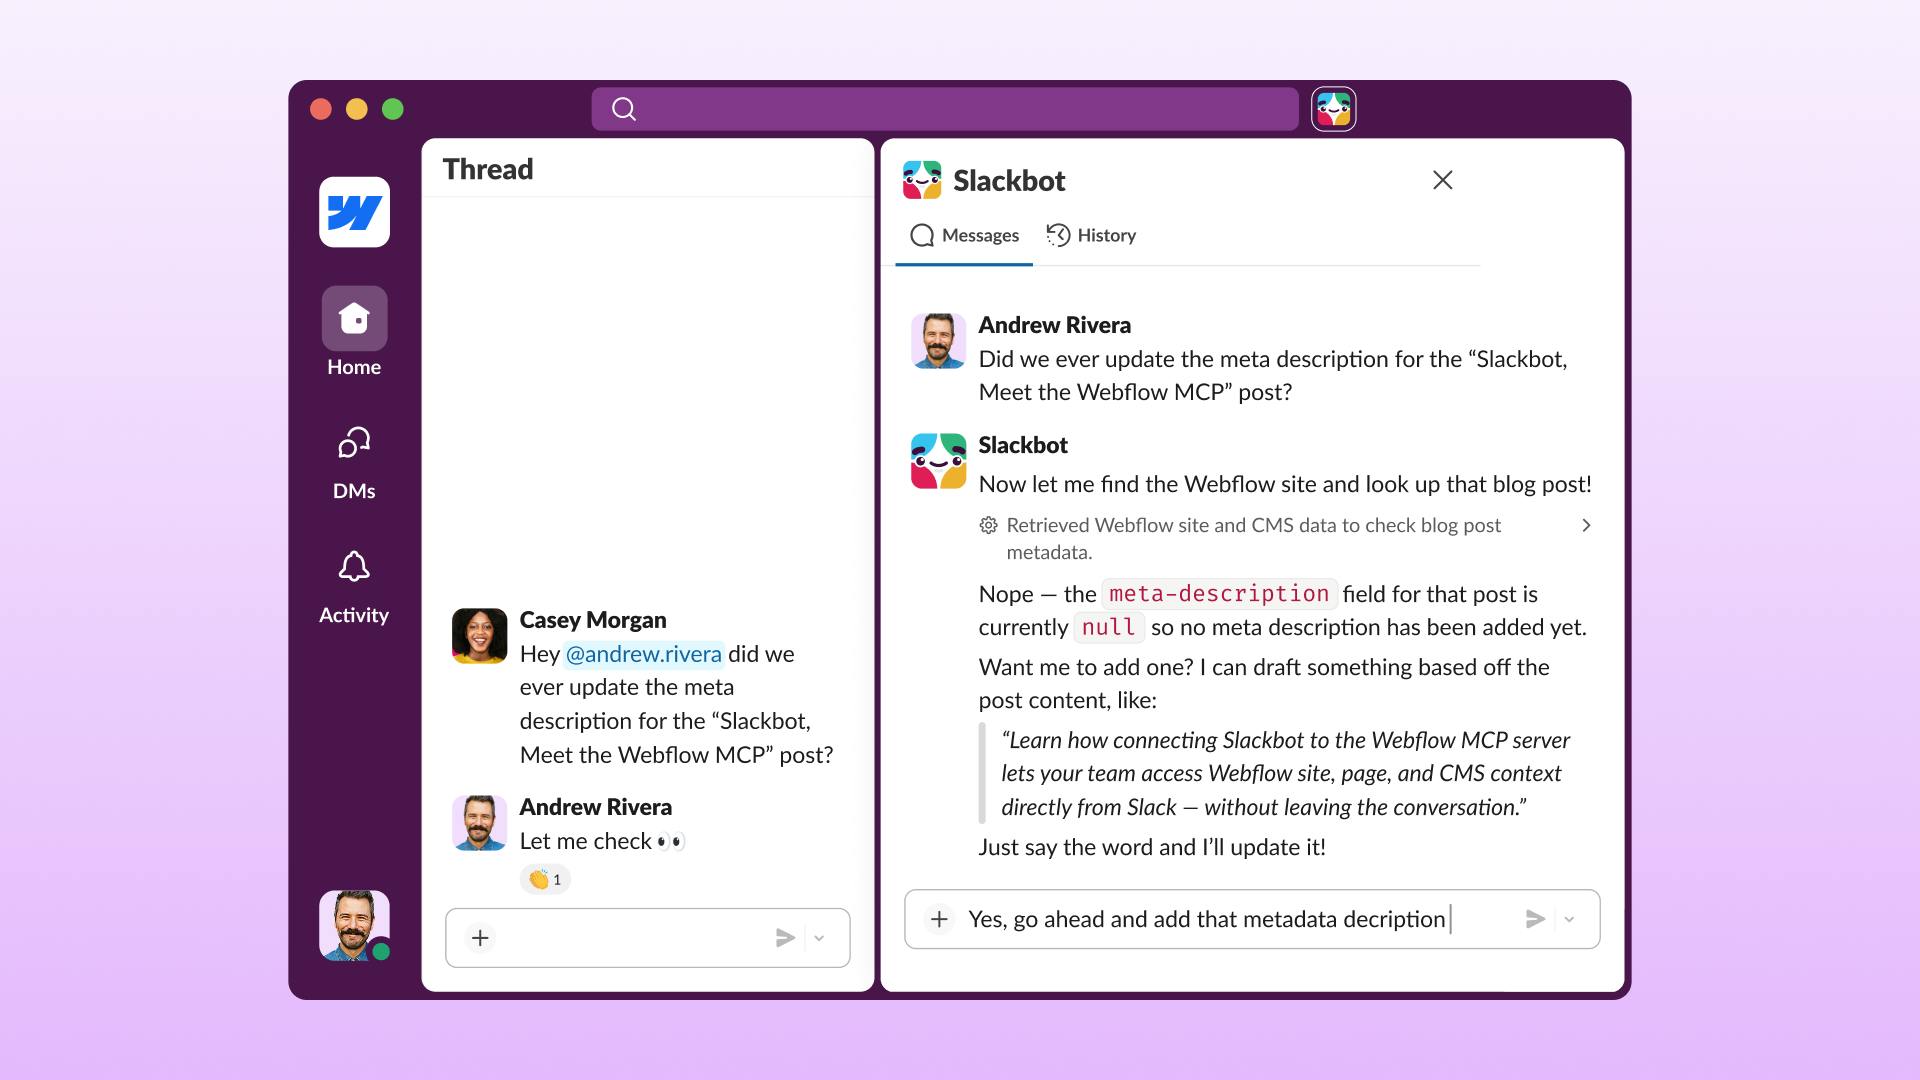Click the meta-description code snippet
This screenshot has height=1080, width=1920.
(x=1219, y=594)
